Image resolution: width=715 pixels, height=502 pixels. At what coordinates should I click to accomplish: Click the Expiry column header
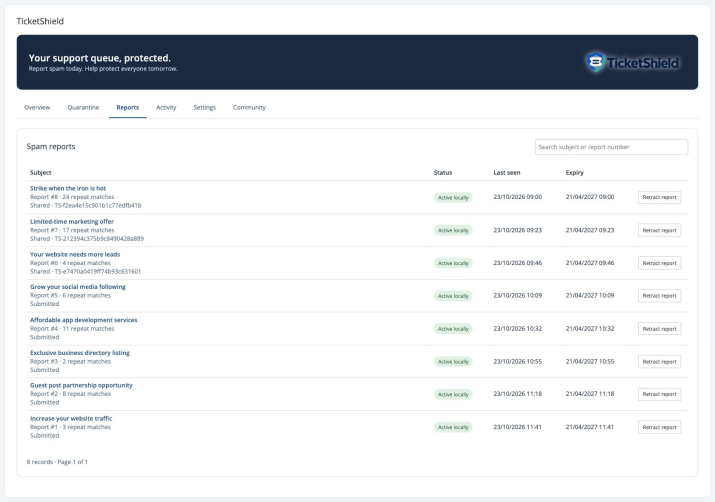(575, 173)
